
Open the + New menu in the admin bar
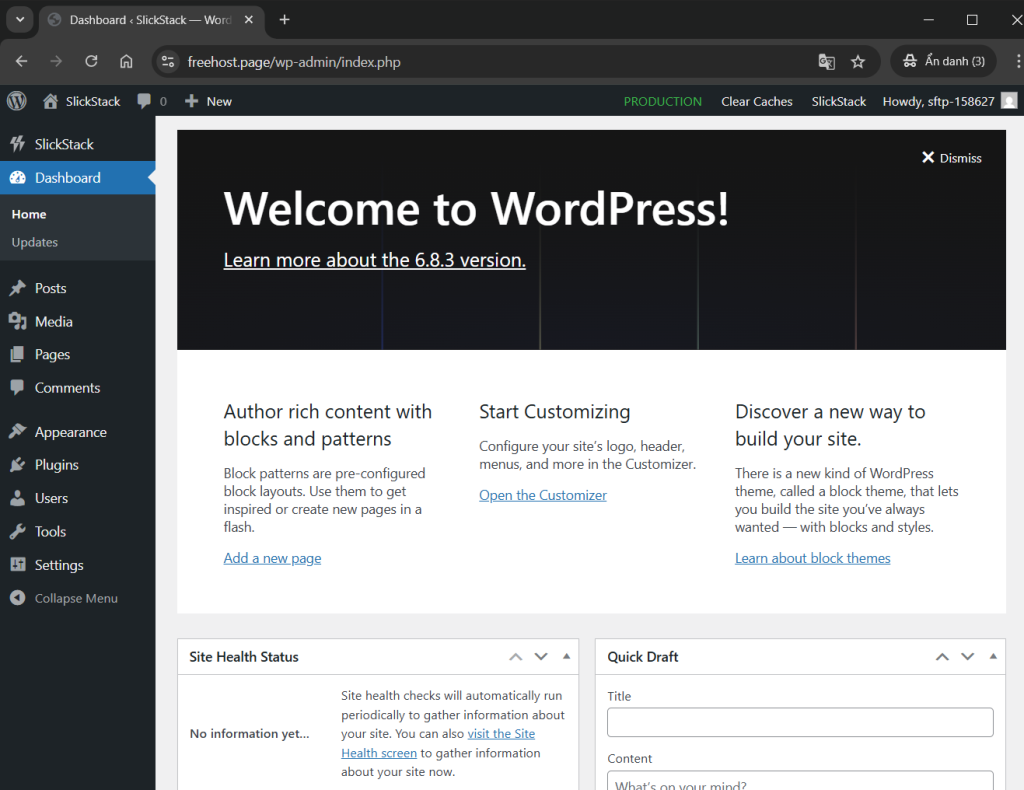[x=208, y=100]
